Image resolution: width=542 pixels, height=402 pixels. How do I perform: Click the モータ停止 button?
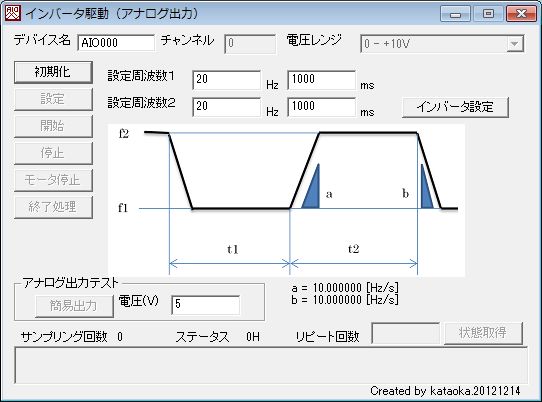(53, 180)
